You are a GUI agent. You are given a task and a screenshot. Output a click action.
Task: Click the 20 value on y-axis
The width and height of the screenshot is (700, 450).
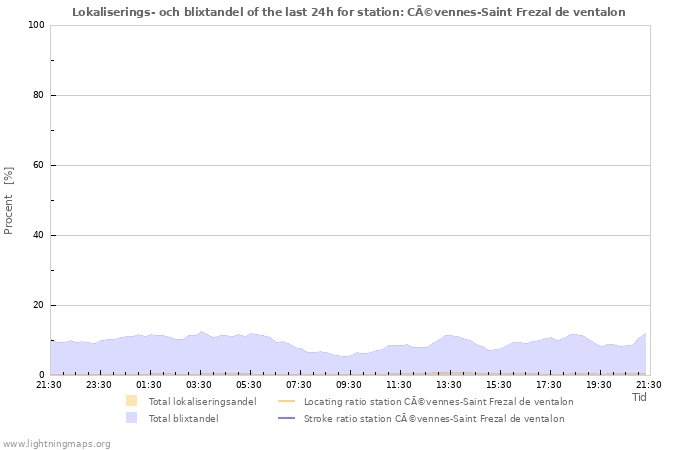(40, 305)
